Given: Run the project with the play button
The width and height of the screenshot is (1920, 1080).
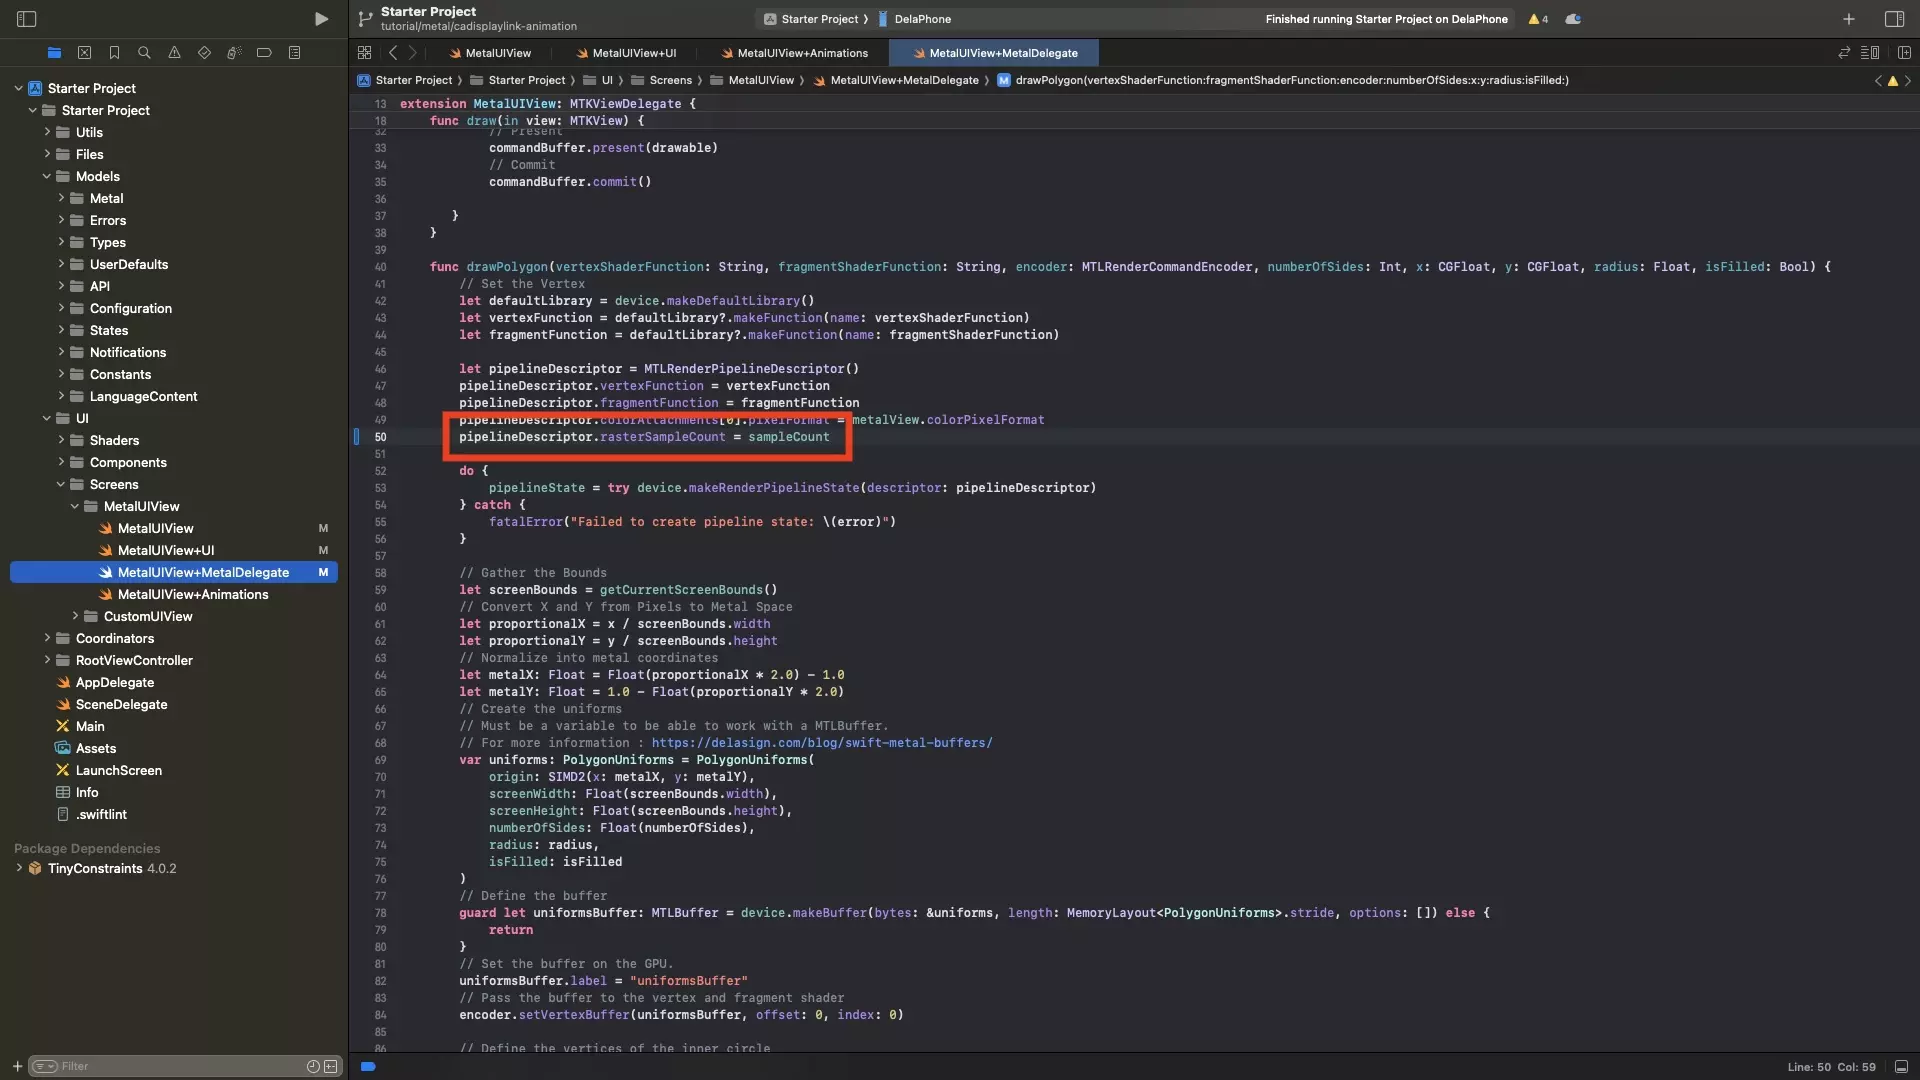Looking at the screenshot, I should (321, 19).
